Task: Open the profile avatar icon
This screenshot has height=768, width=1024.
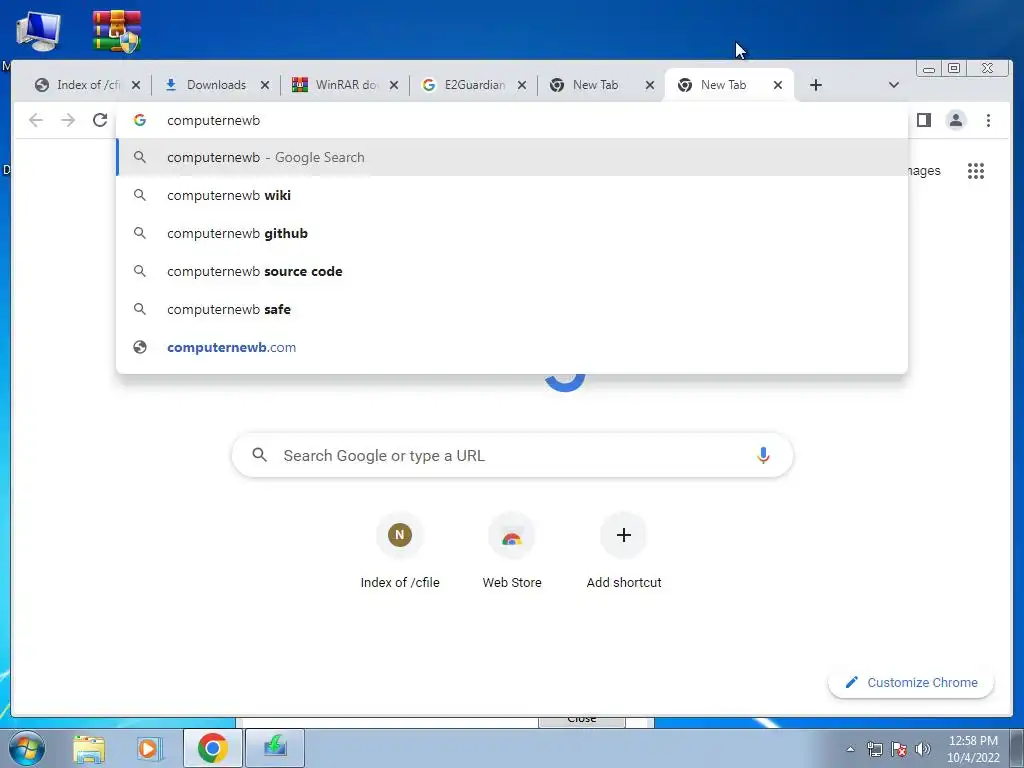Action: [x=956, y=120]
